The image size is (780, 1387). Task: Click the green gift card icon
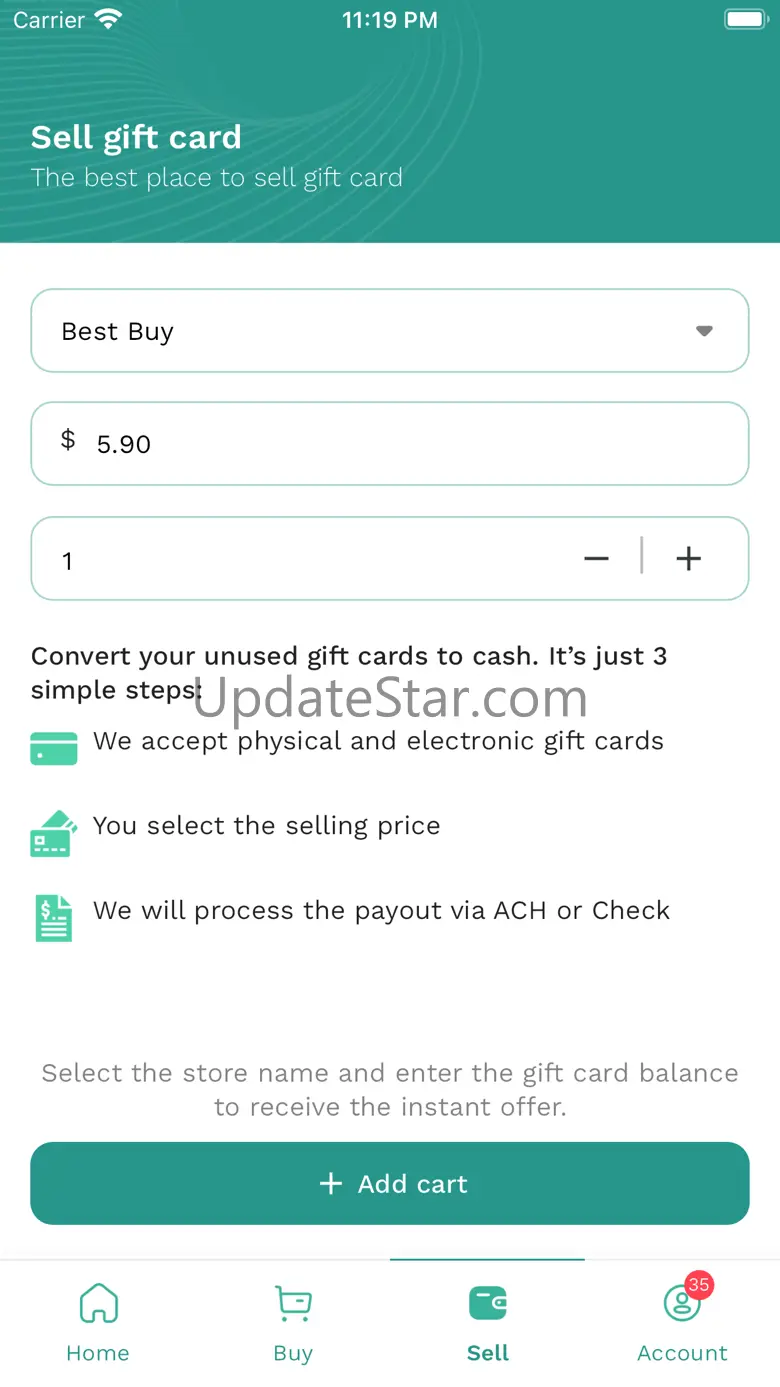(54, 748)
